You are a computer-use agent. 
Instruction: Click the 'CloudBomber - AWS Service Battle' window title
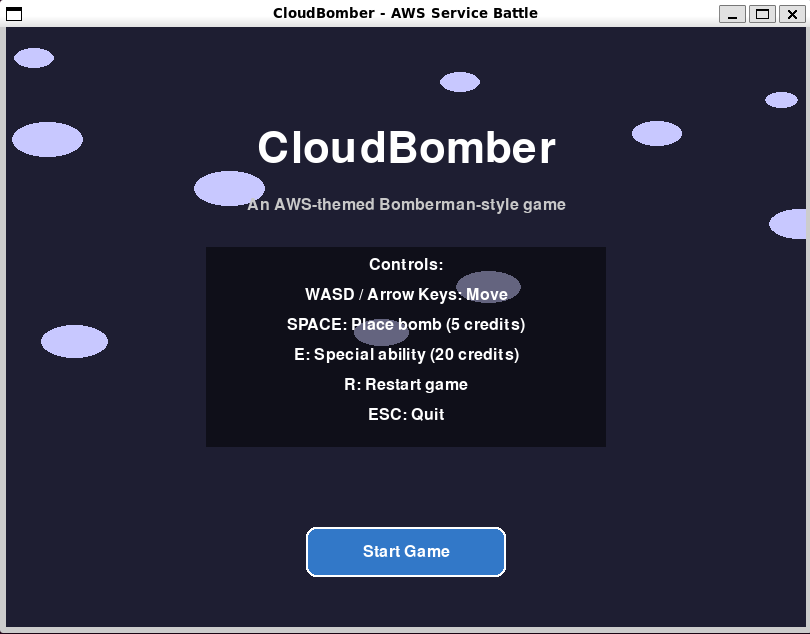pos(405,13)
